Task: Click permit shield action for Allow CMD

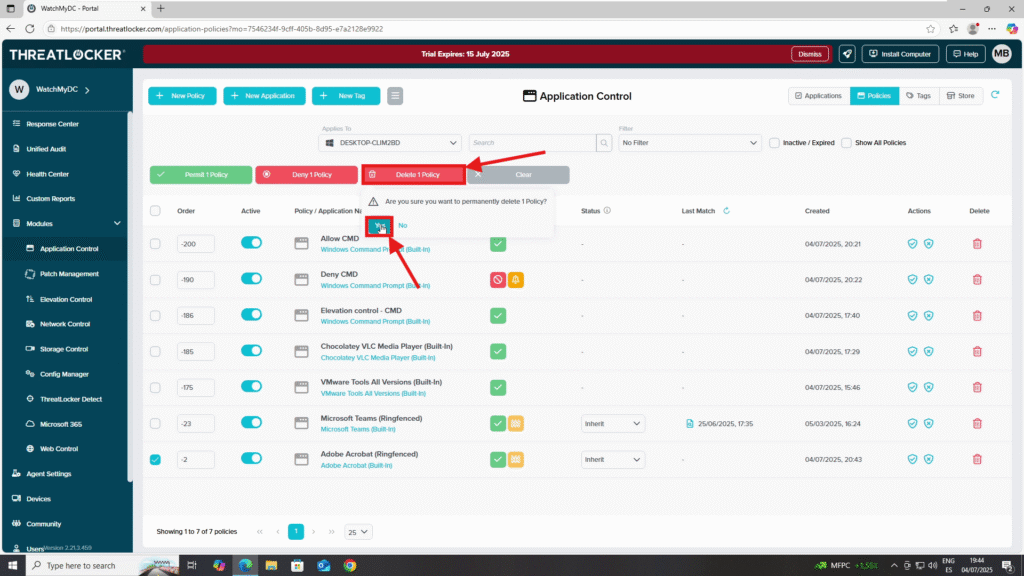Action: pos(912,244)
